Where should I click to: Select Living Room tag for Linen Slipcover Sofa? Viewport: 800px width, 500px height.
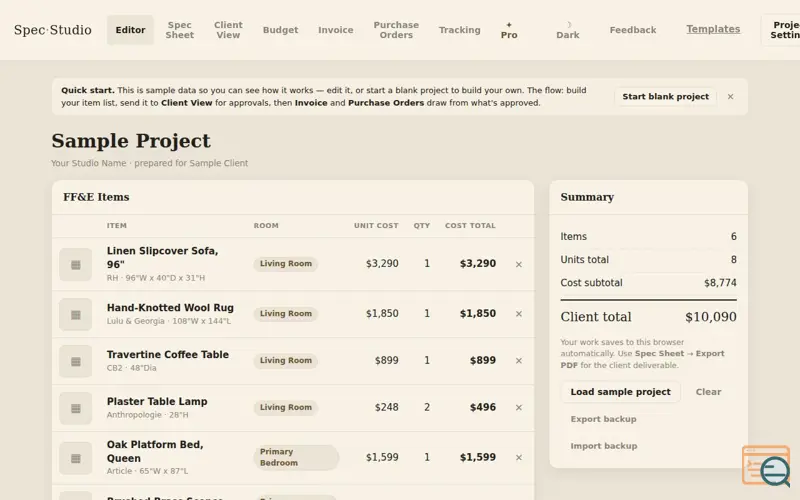[286, 264]
